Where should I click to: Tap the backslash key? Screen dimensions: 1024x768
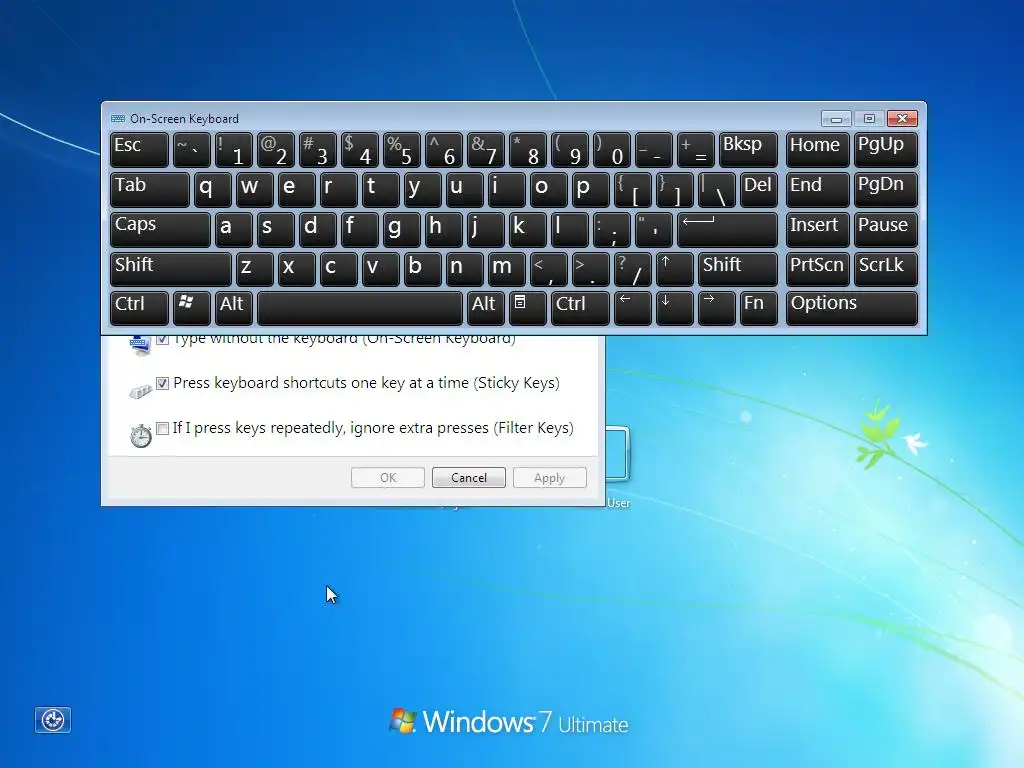tap(716, 189)
